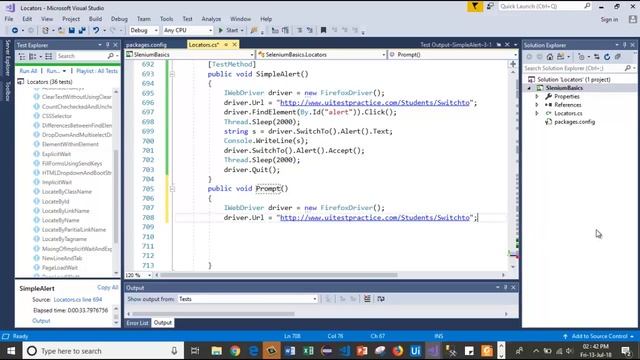This screenshot has height=360, width=640.
Task: Click the Test Explorer vertical scrollbar
Action: tap(116, 196)
